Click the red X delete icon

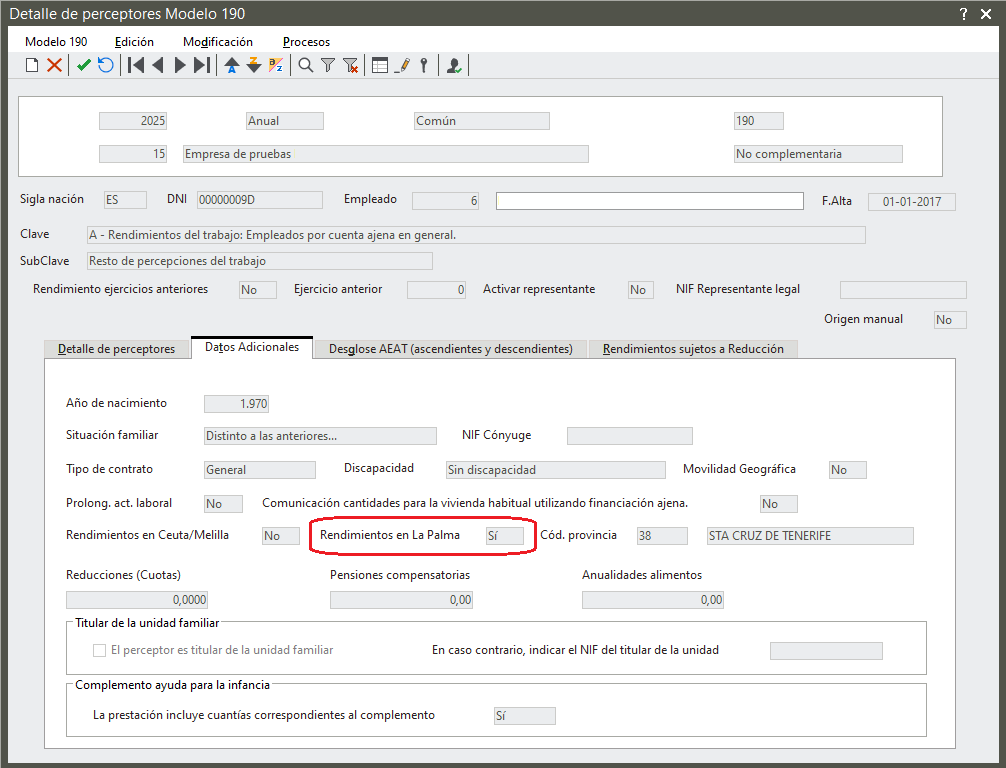54,65
